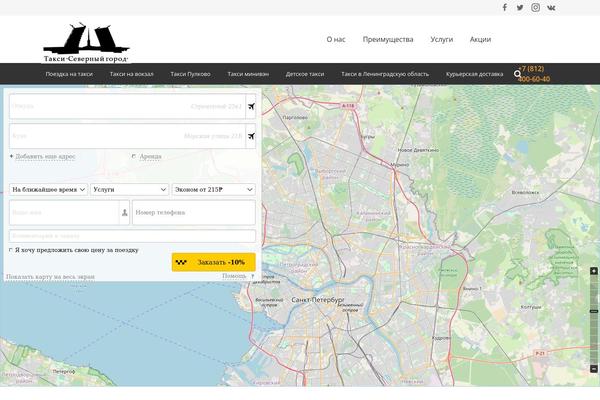This screenshot has height=400, width=600.
Task: Click the search magnifier icon
Action: (517, 74)
